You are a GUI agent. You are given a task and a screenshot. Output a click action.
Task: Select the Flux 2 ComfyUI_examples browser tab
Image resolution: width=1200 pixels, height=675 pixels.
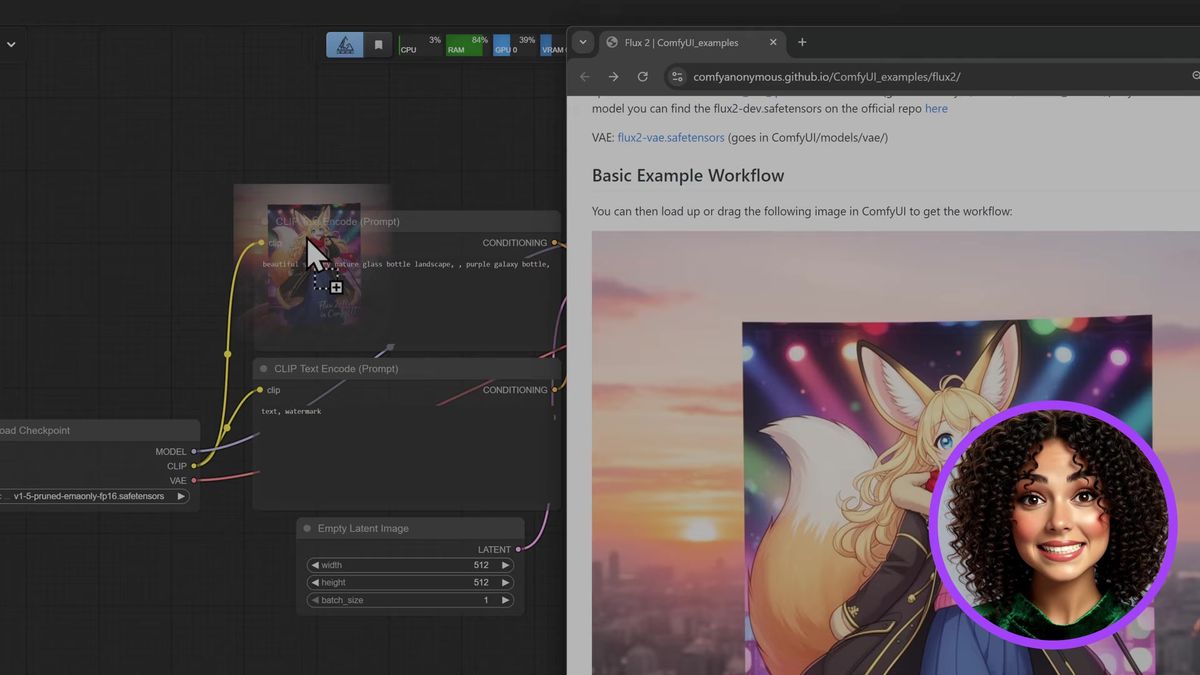691,42
